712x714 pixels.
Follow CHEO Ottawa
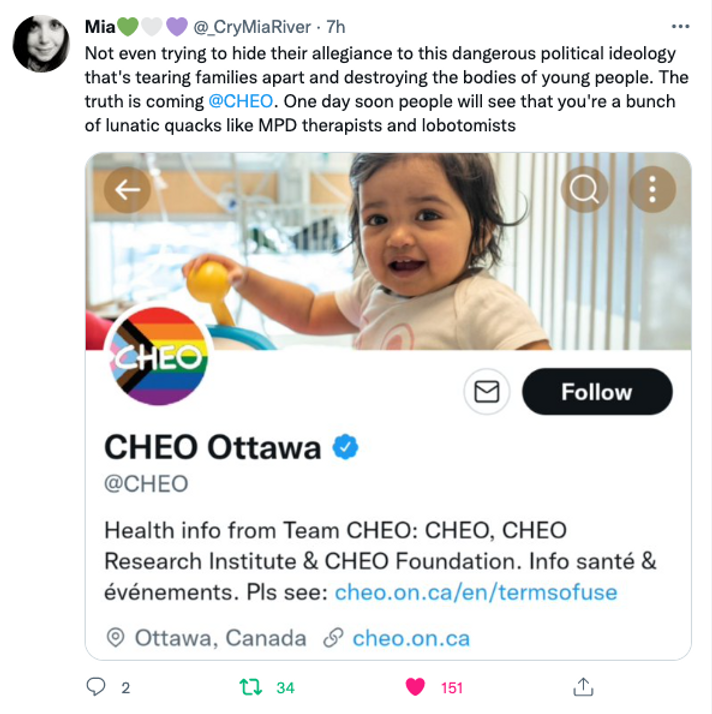click(x=596, y=392)
